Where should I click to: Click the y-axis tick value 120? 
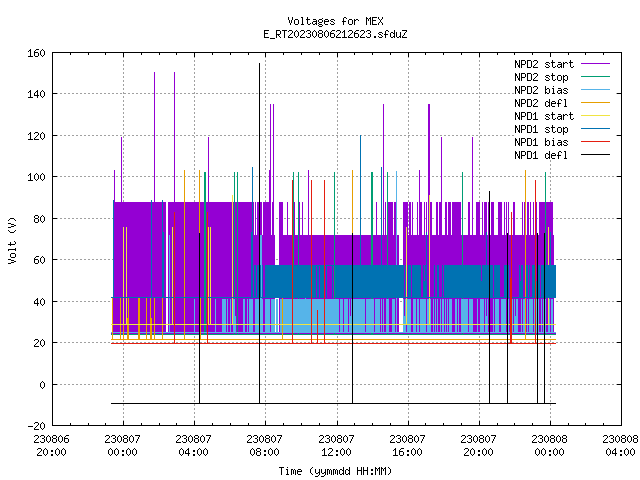(36, 136)
